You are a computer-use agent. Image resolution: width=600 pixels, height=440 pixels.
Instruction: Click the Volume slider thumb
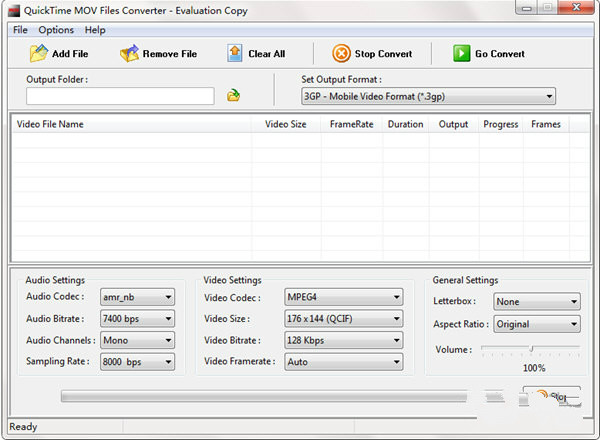531,348
